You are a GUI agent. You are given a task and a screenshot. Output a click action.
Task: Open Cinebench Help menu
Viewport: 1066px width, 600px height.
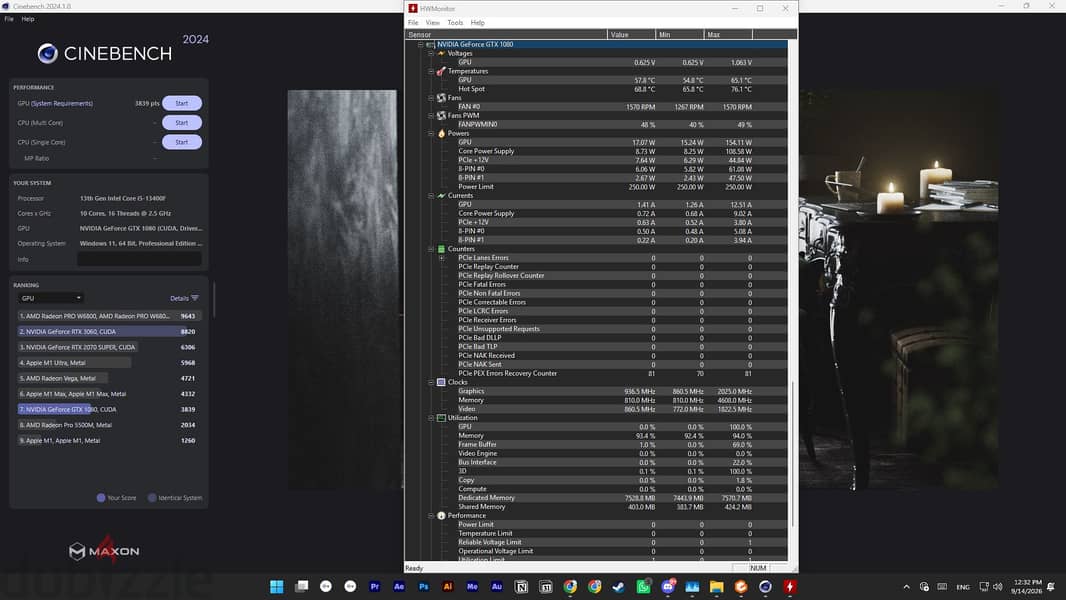coord(28,19)
